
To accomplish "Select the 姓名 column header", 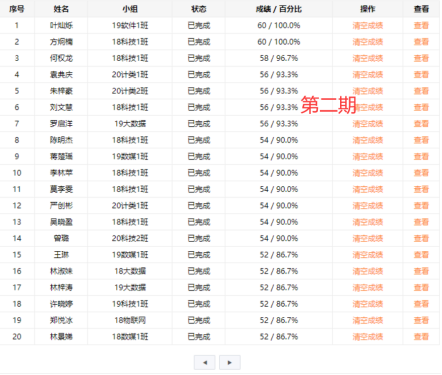I will tap(61, 9).
